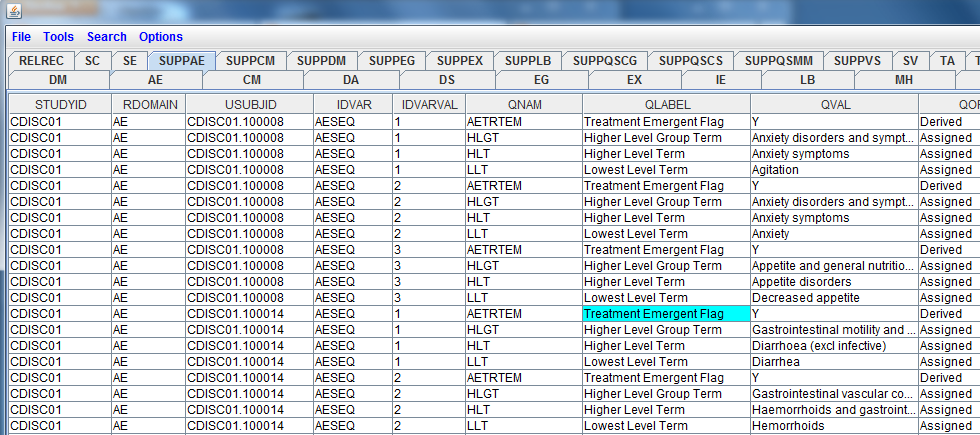Viewport: 980px width, 435px height.
Task: Select the QVAL cell 'Decreased appetite'
Action: 835,298
